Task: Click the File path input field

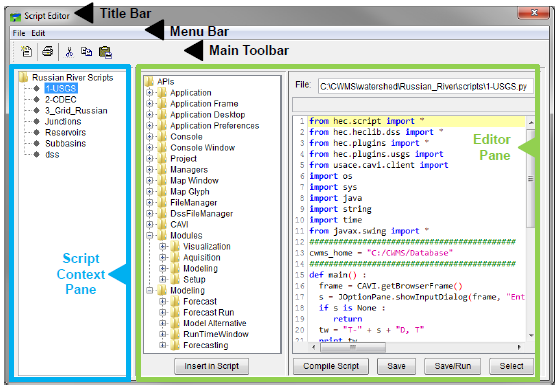Action: pos(426,86)
